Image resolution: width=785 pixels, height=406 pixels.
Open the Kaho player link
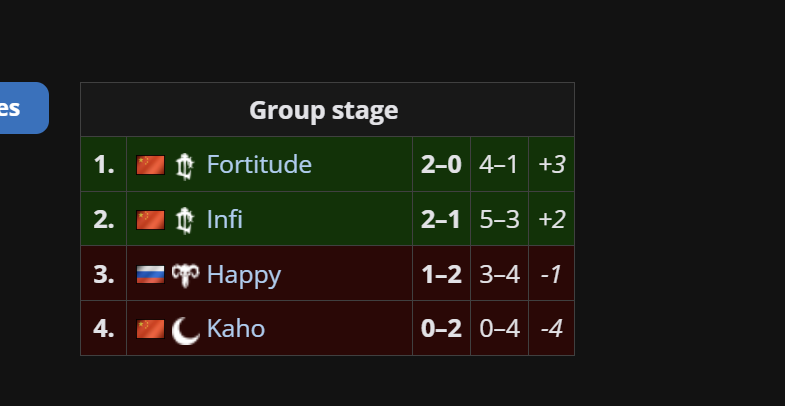[x=235, y=328]
